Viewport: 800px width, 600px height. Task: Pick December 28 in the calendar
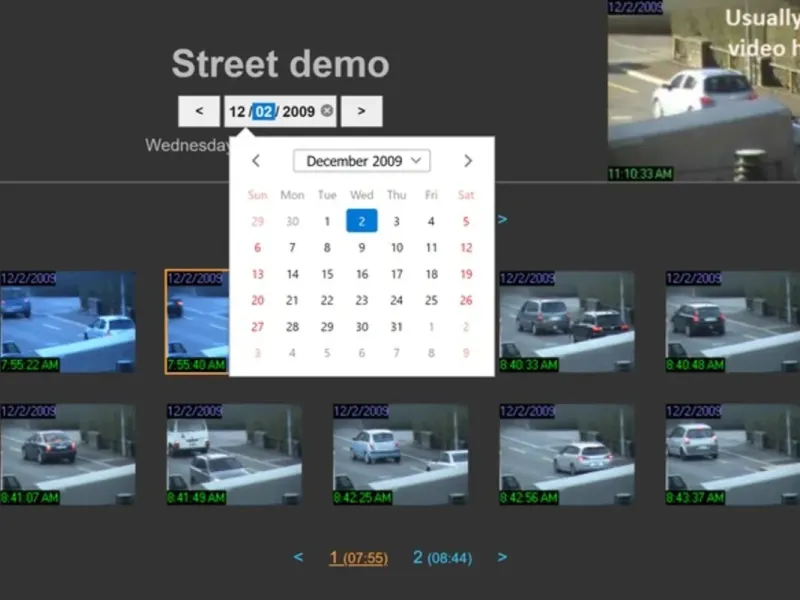tap(292, 327)
